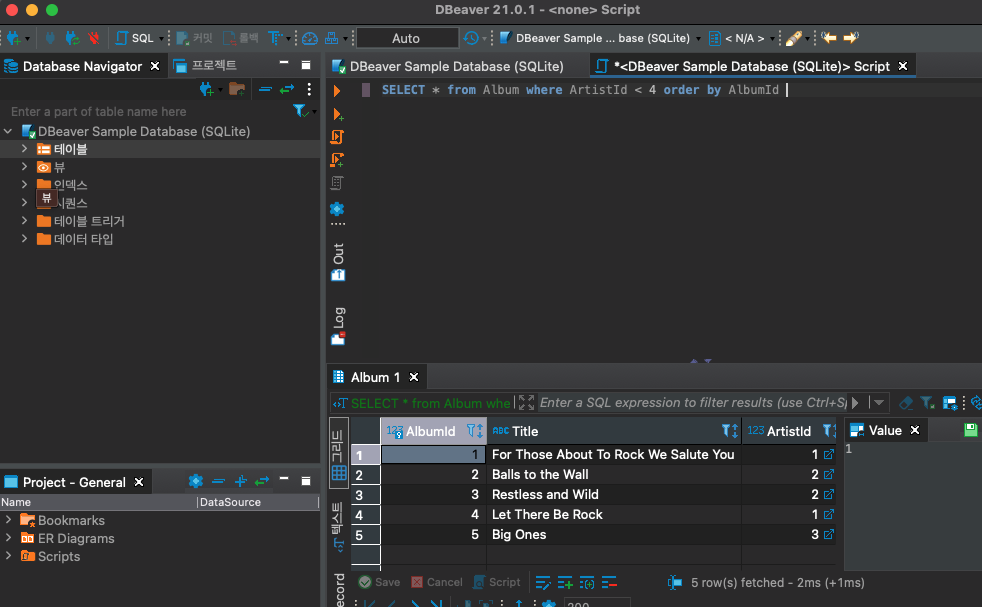The height and width of the screenshot is (607, 982).
Task: Click the new folder icon in Database Navigator
Action: [x=237, y=90]
